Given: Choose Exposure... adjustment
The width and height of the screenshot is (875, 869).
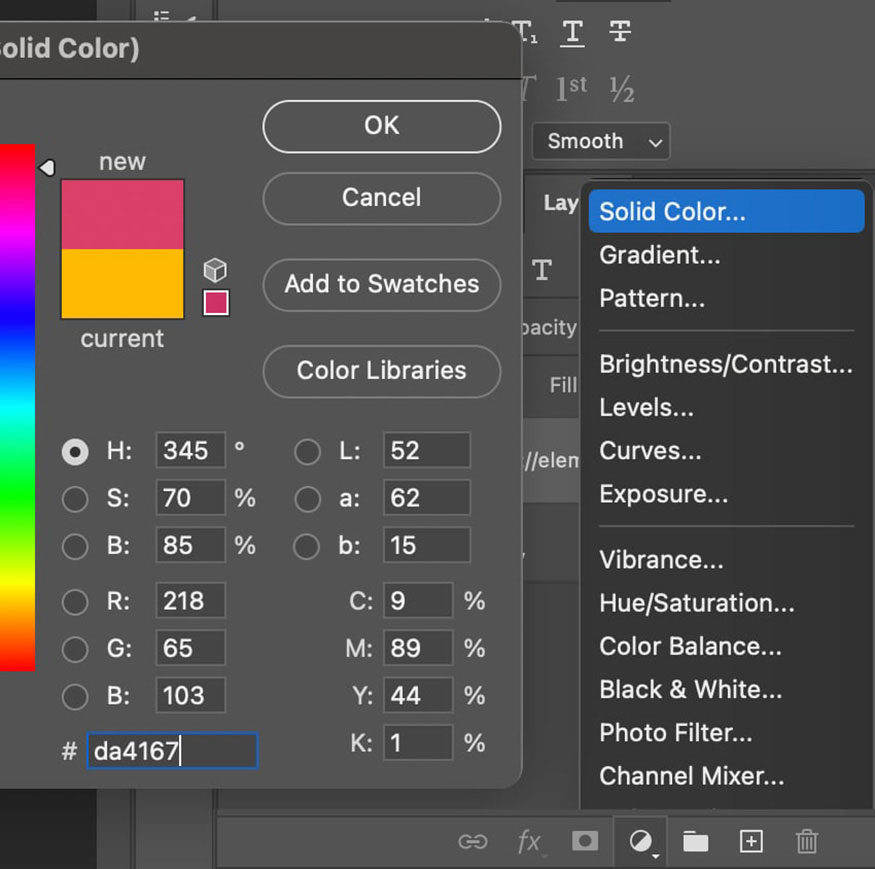Looking at the screenshot, I should (726, 494).
